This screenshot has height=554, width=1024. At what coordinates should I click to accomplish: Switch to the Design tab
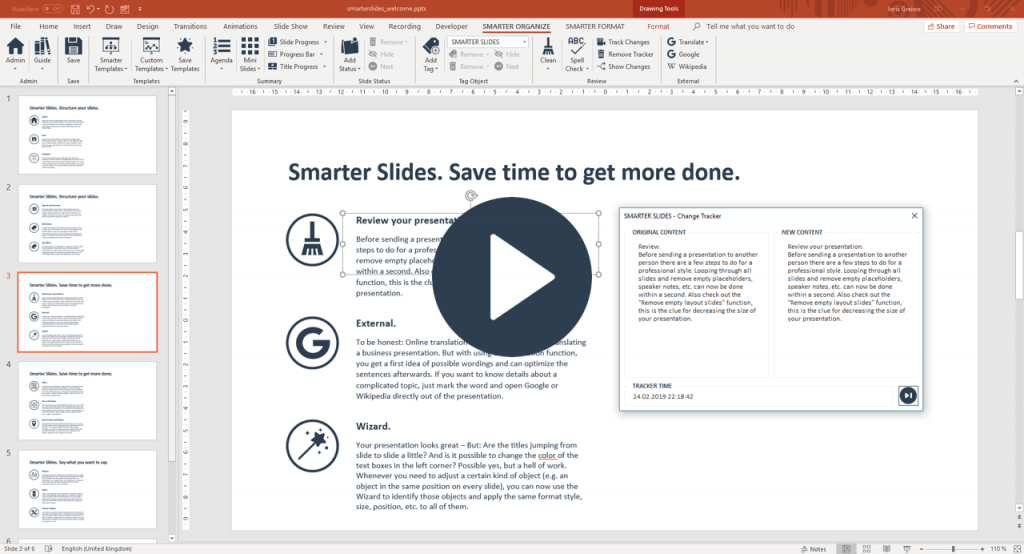point(148,26)
